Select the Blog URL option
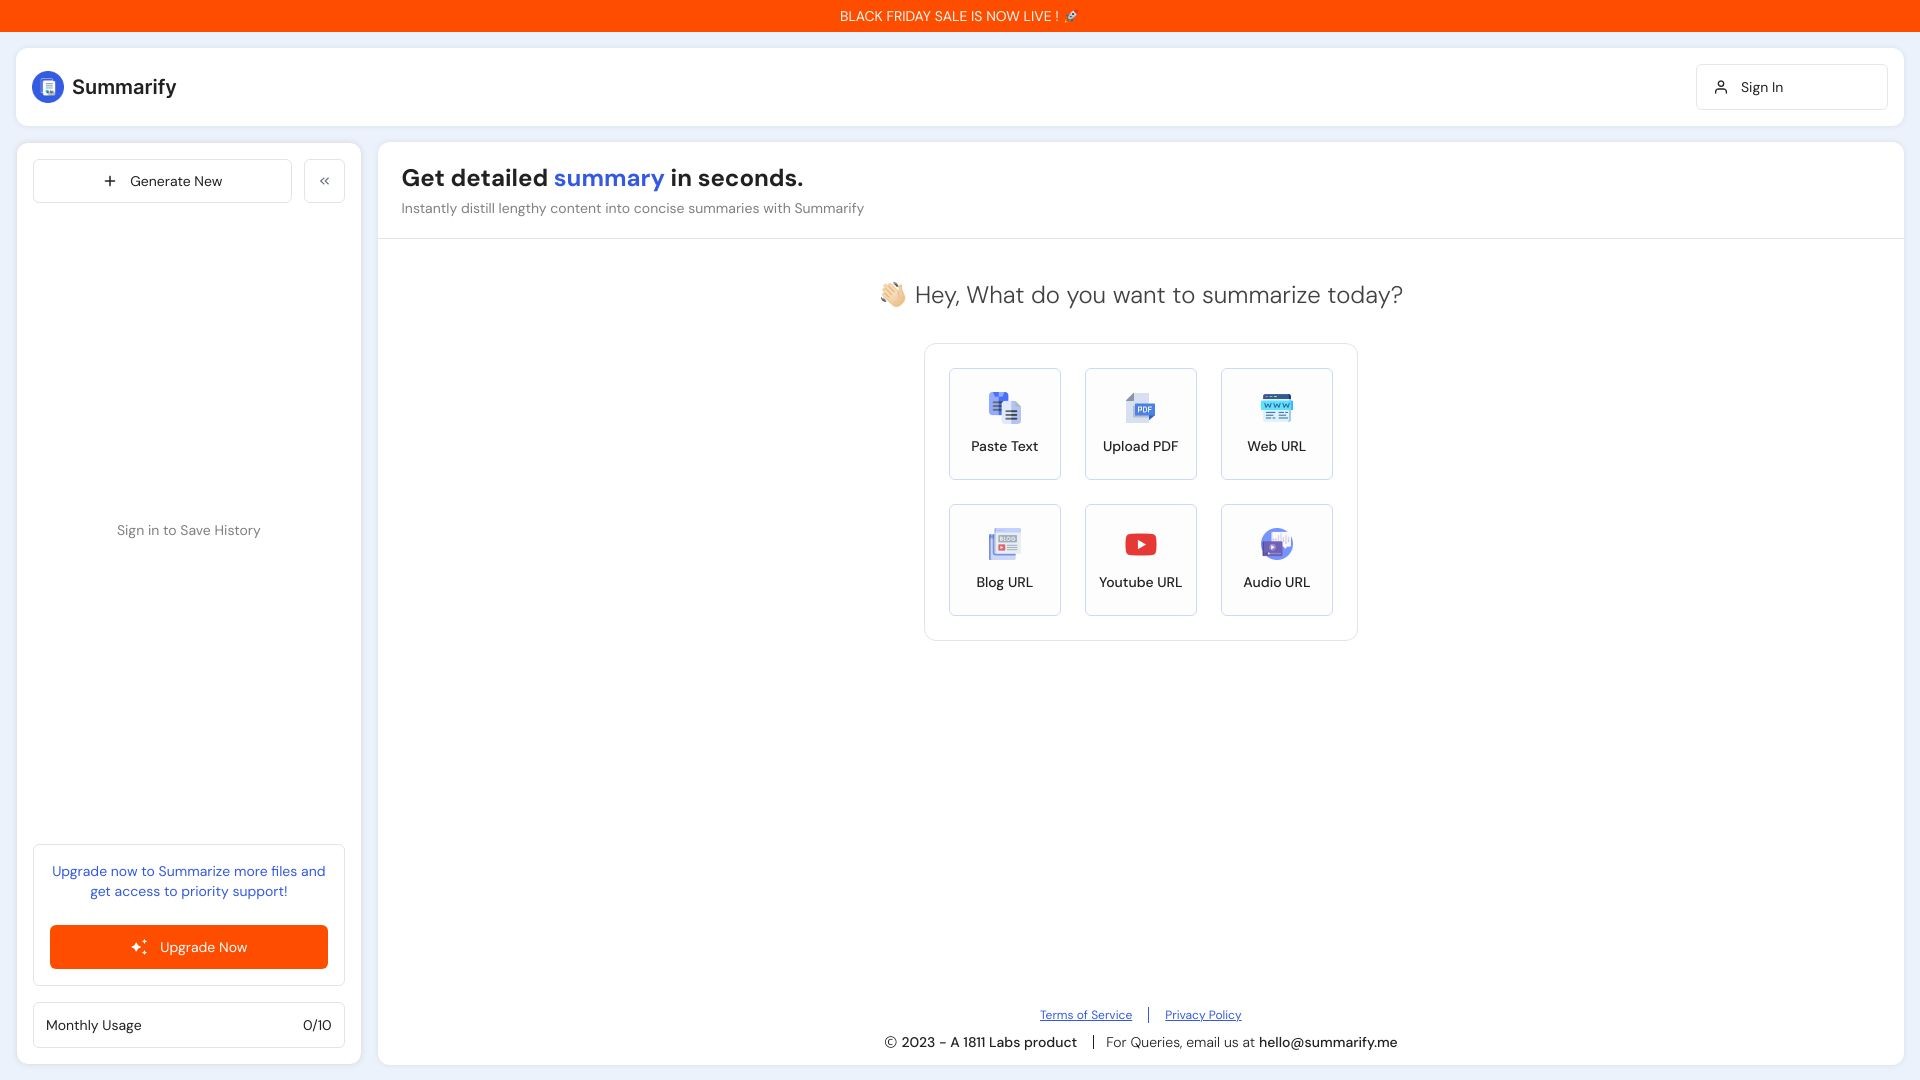The width and height of the screenshot is (1920, 1080). [x=1004, y=559]
